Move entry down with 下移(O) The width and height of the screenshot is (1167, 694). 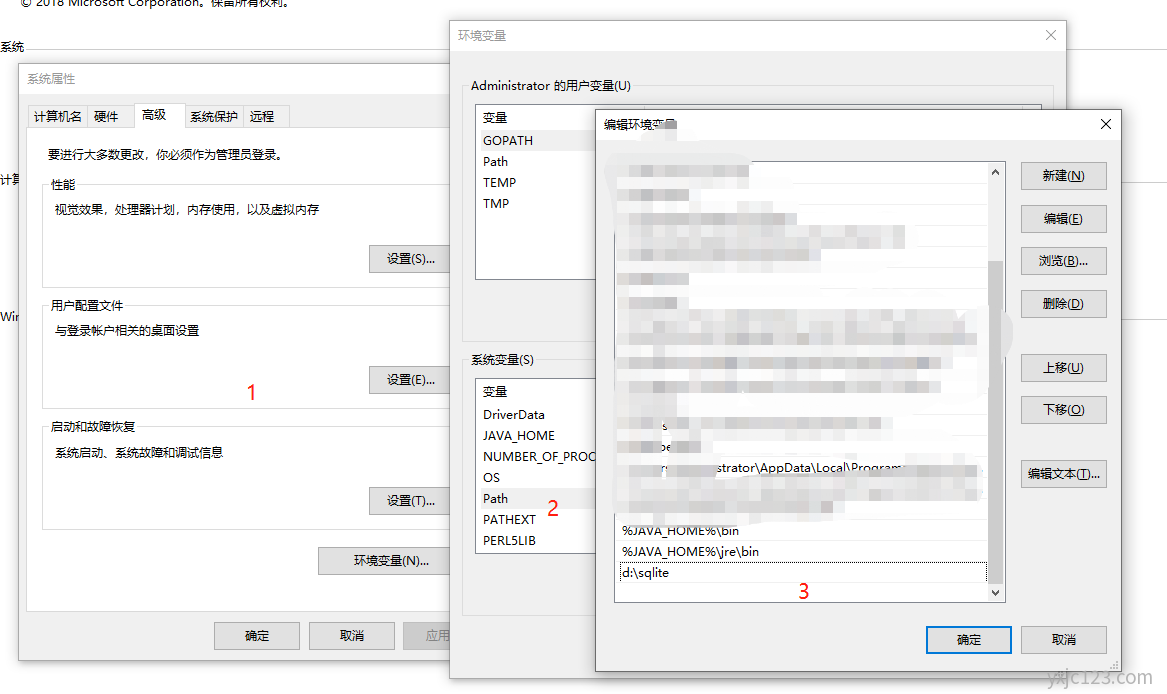[1063, 410]
